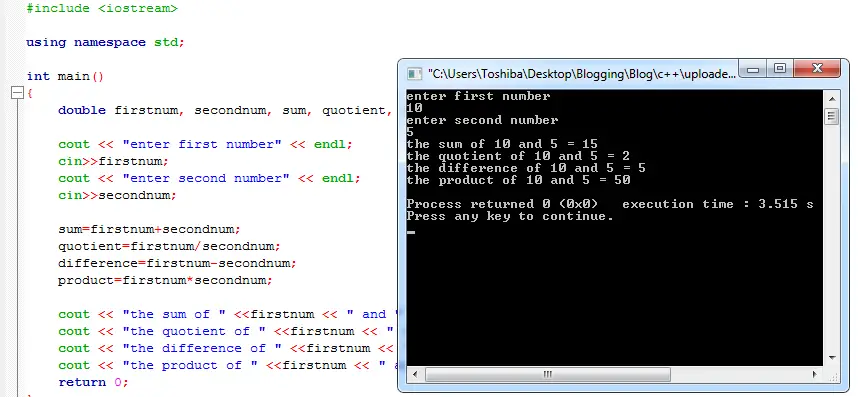858x397 pixels.
Task: Click the 'cin>>secondnum;' line
Action: [118, 195]
